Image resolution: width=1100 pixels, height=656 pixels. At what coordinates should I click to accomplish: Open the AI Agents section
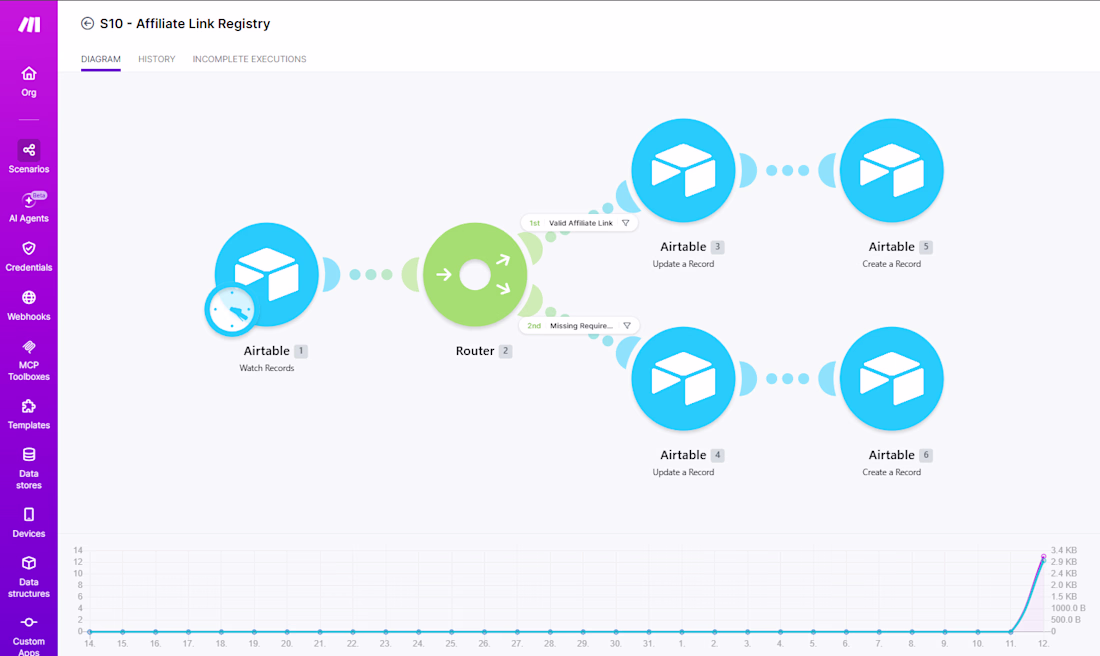coord(29,207)
